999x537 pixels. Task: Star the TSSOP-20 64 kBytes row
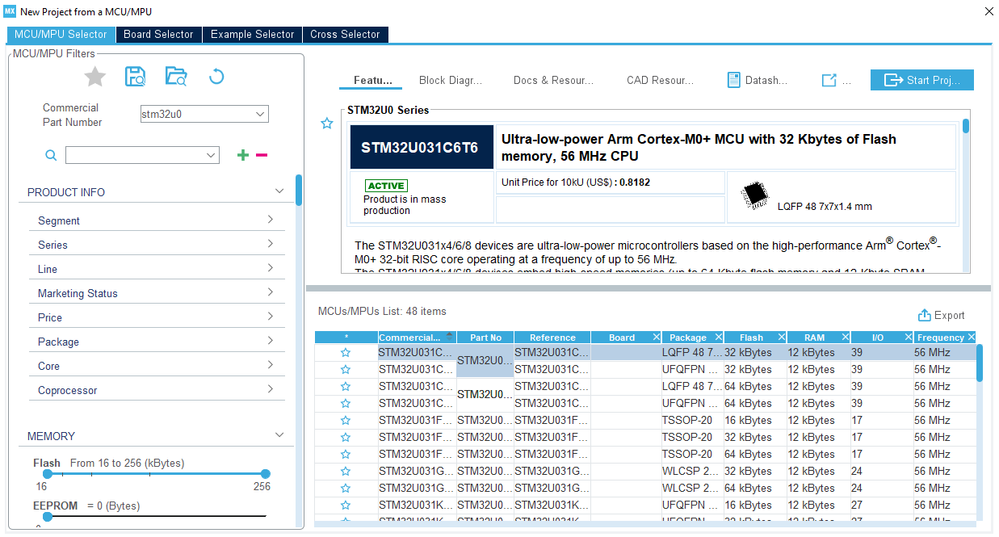pyautogui.click(x=345, y=454)
